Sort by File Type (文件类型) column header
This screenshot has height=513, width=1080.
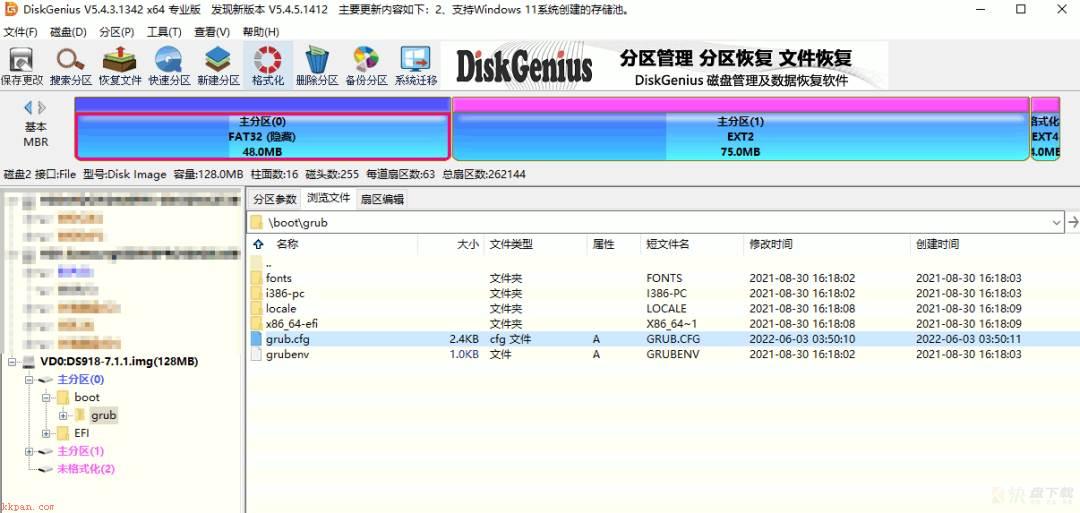511,244
